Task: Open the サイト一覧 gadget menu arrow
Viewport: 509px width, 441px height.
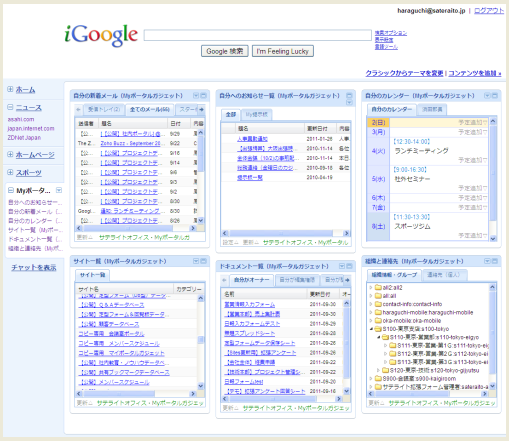Action: [x=196, y=261]
